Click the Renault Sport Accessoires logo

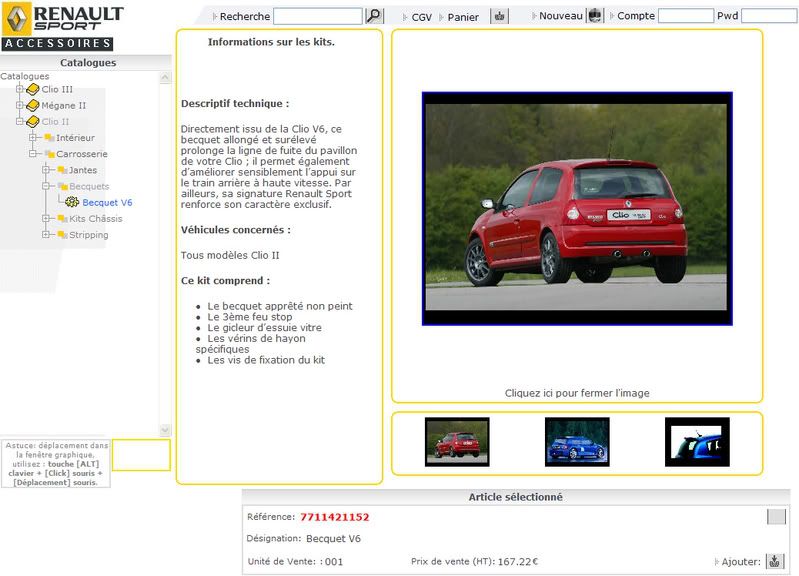[x=63, y=27]
